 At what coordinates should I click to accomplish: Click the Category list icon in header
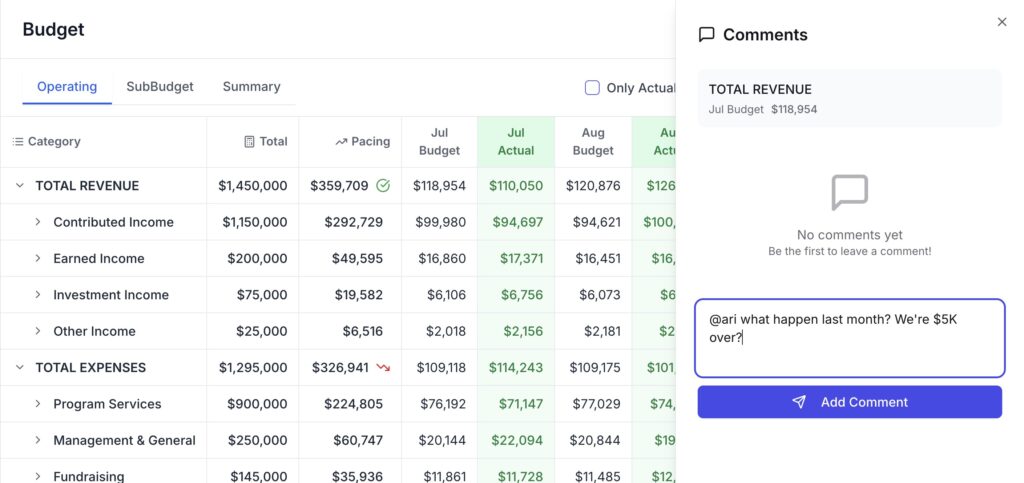click(x=17, y=142)
